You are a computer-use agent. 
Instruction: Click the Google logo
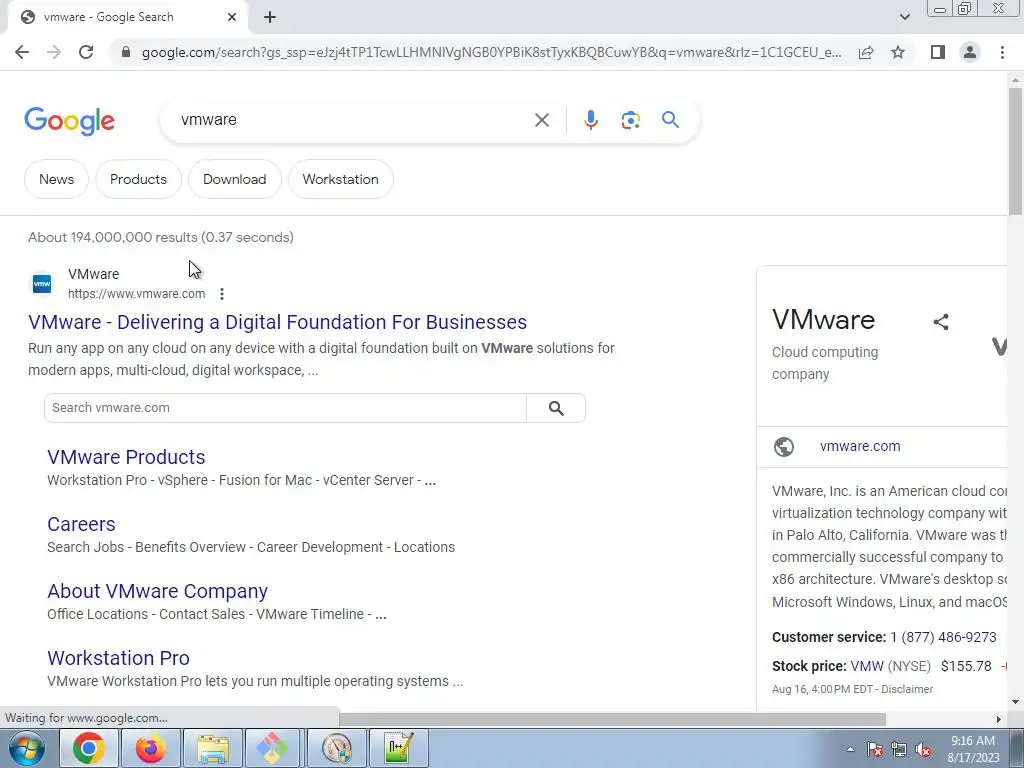[70, 121]
